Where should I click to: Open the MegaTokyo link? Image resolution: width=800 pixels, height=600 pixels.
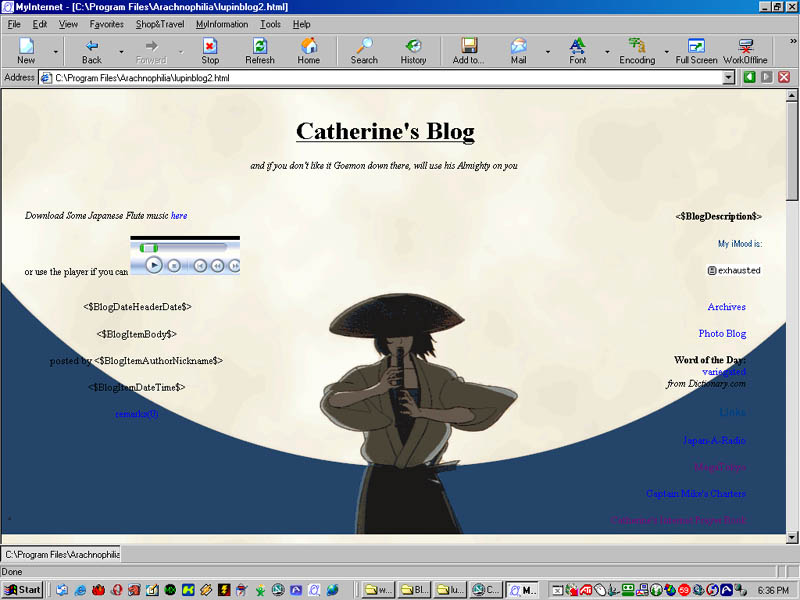pos(720,467)
